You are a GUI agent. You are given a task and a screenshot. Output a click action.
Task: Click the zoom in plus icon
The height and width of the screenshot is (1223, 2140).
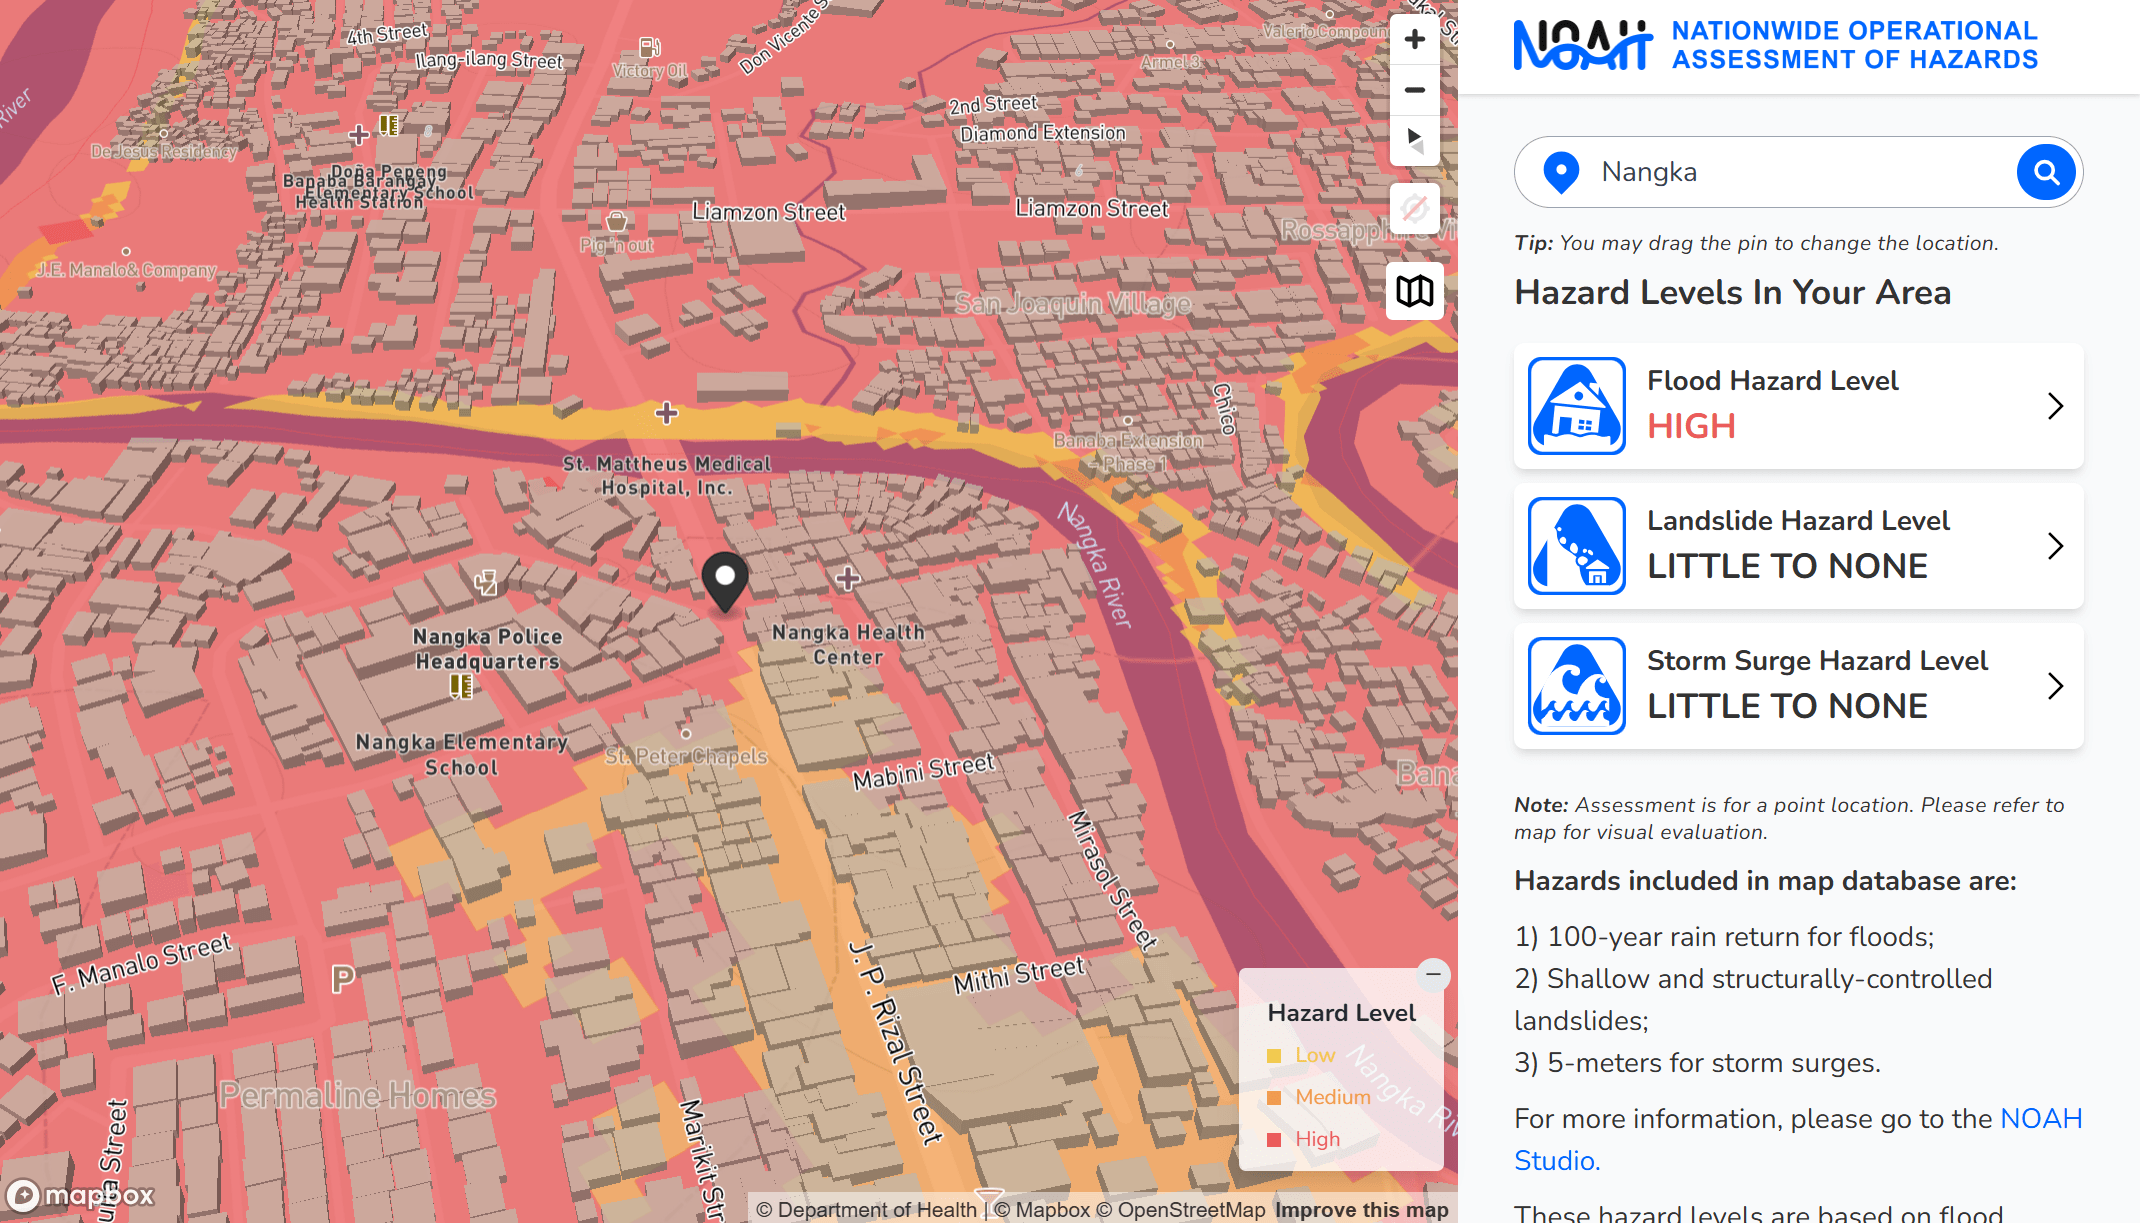click(x=1414, y=38)
